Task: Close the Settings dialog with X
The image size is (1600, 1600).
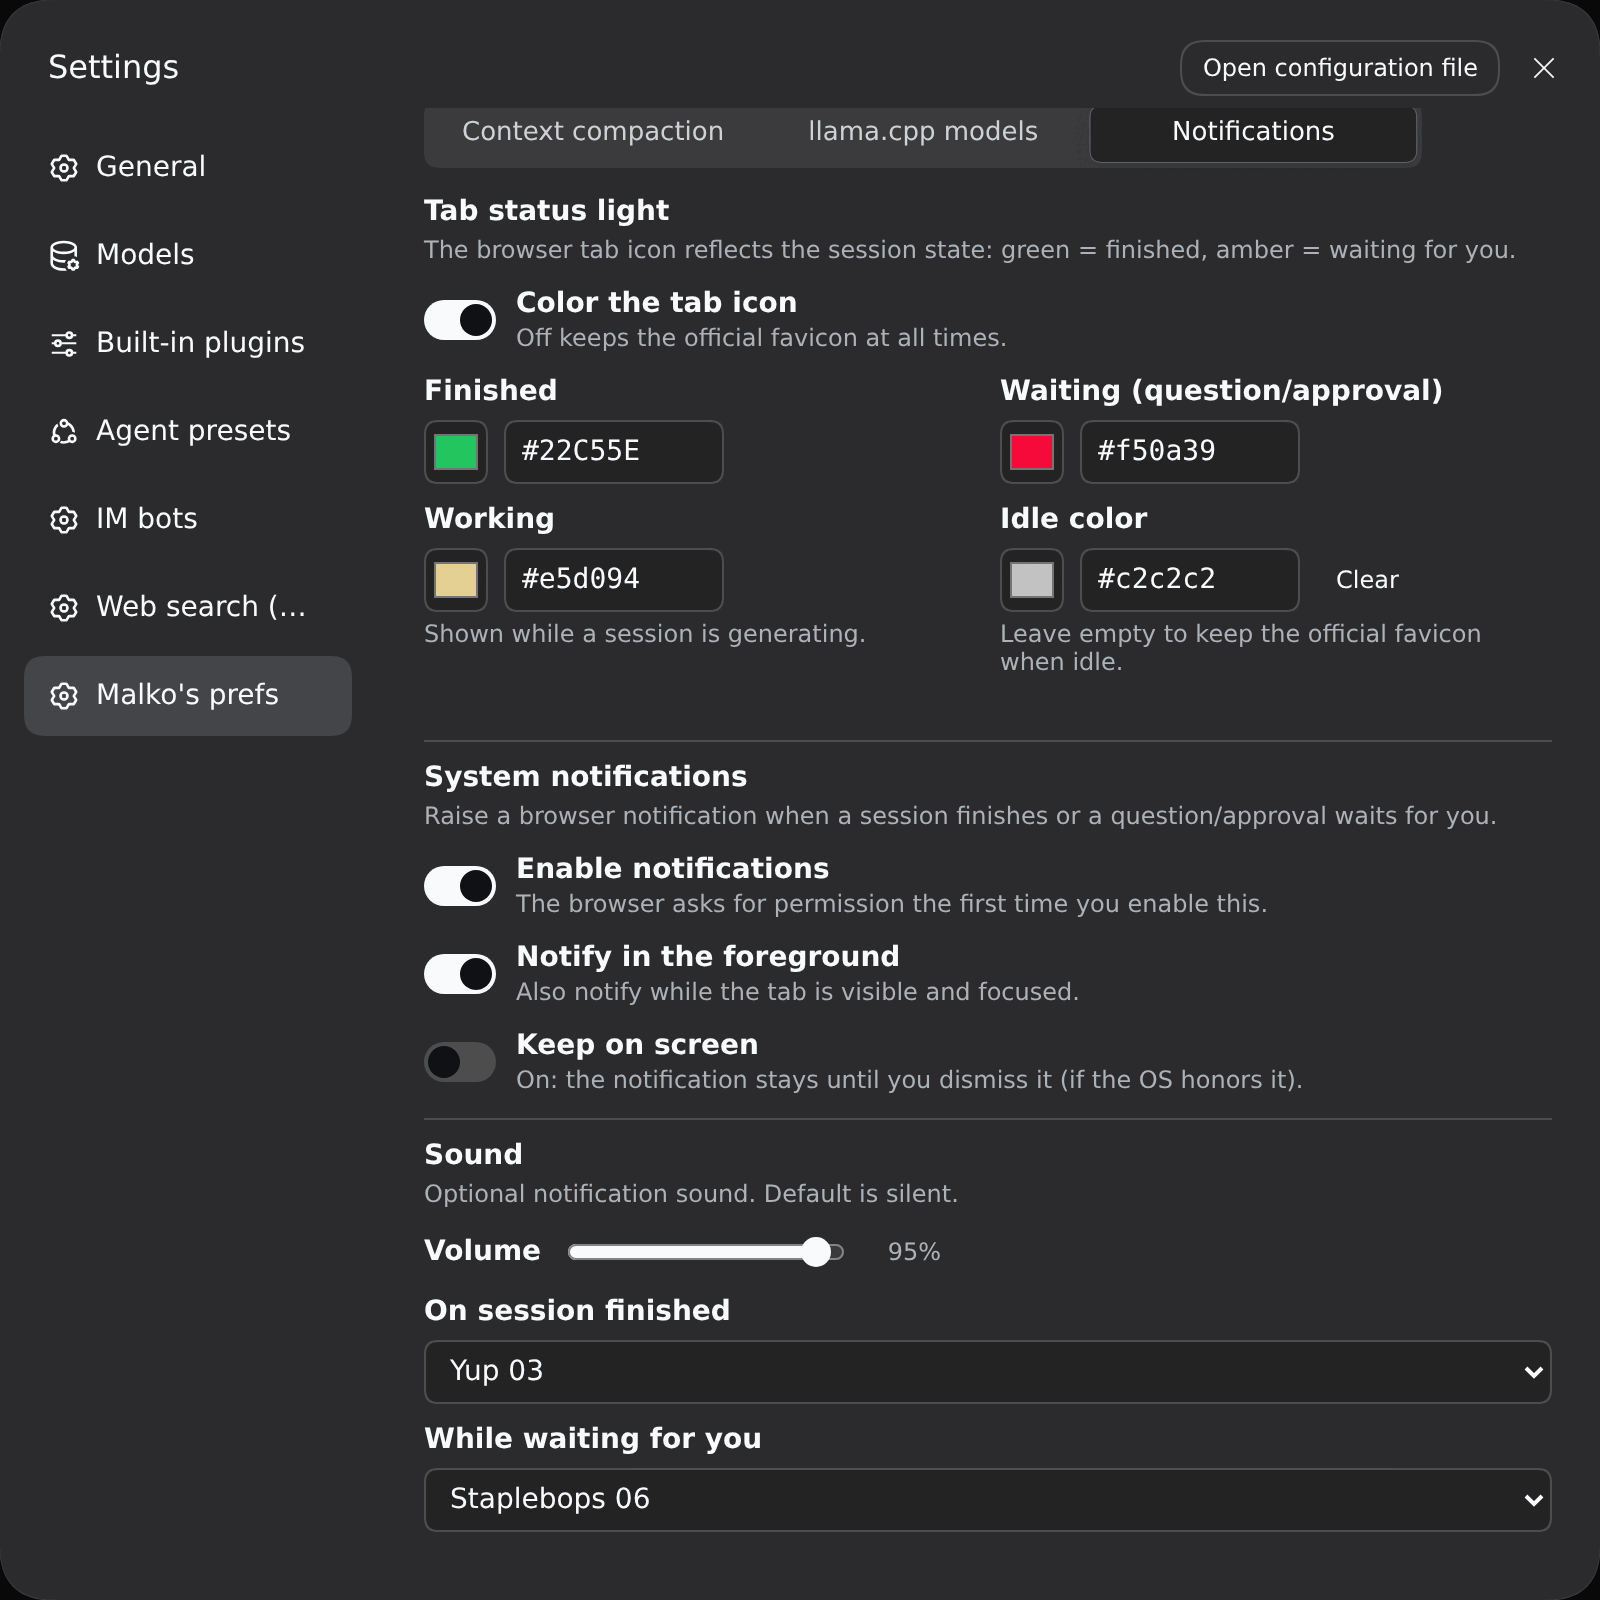Action: click(1544, 68)
